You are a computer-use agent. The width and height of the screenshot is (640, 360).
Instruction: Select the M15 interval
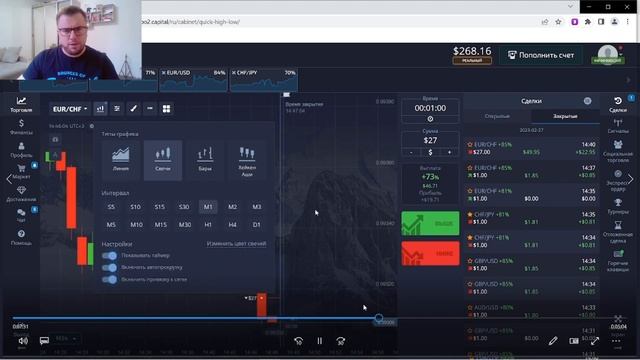(x=160, y=224)
